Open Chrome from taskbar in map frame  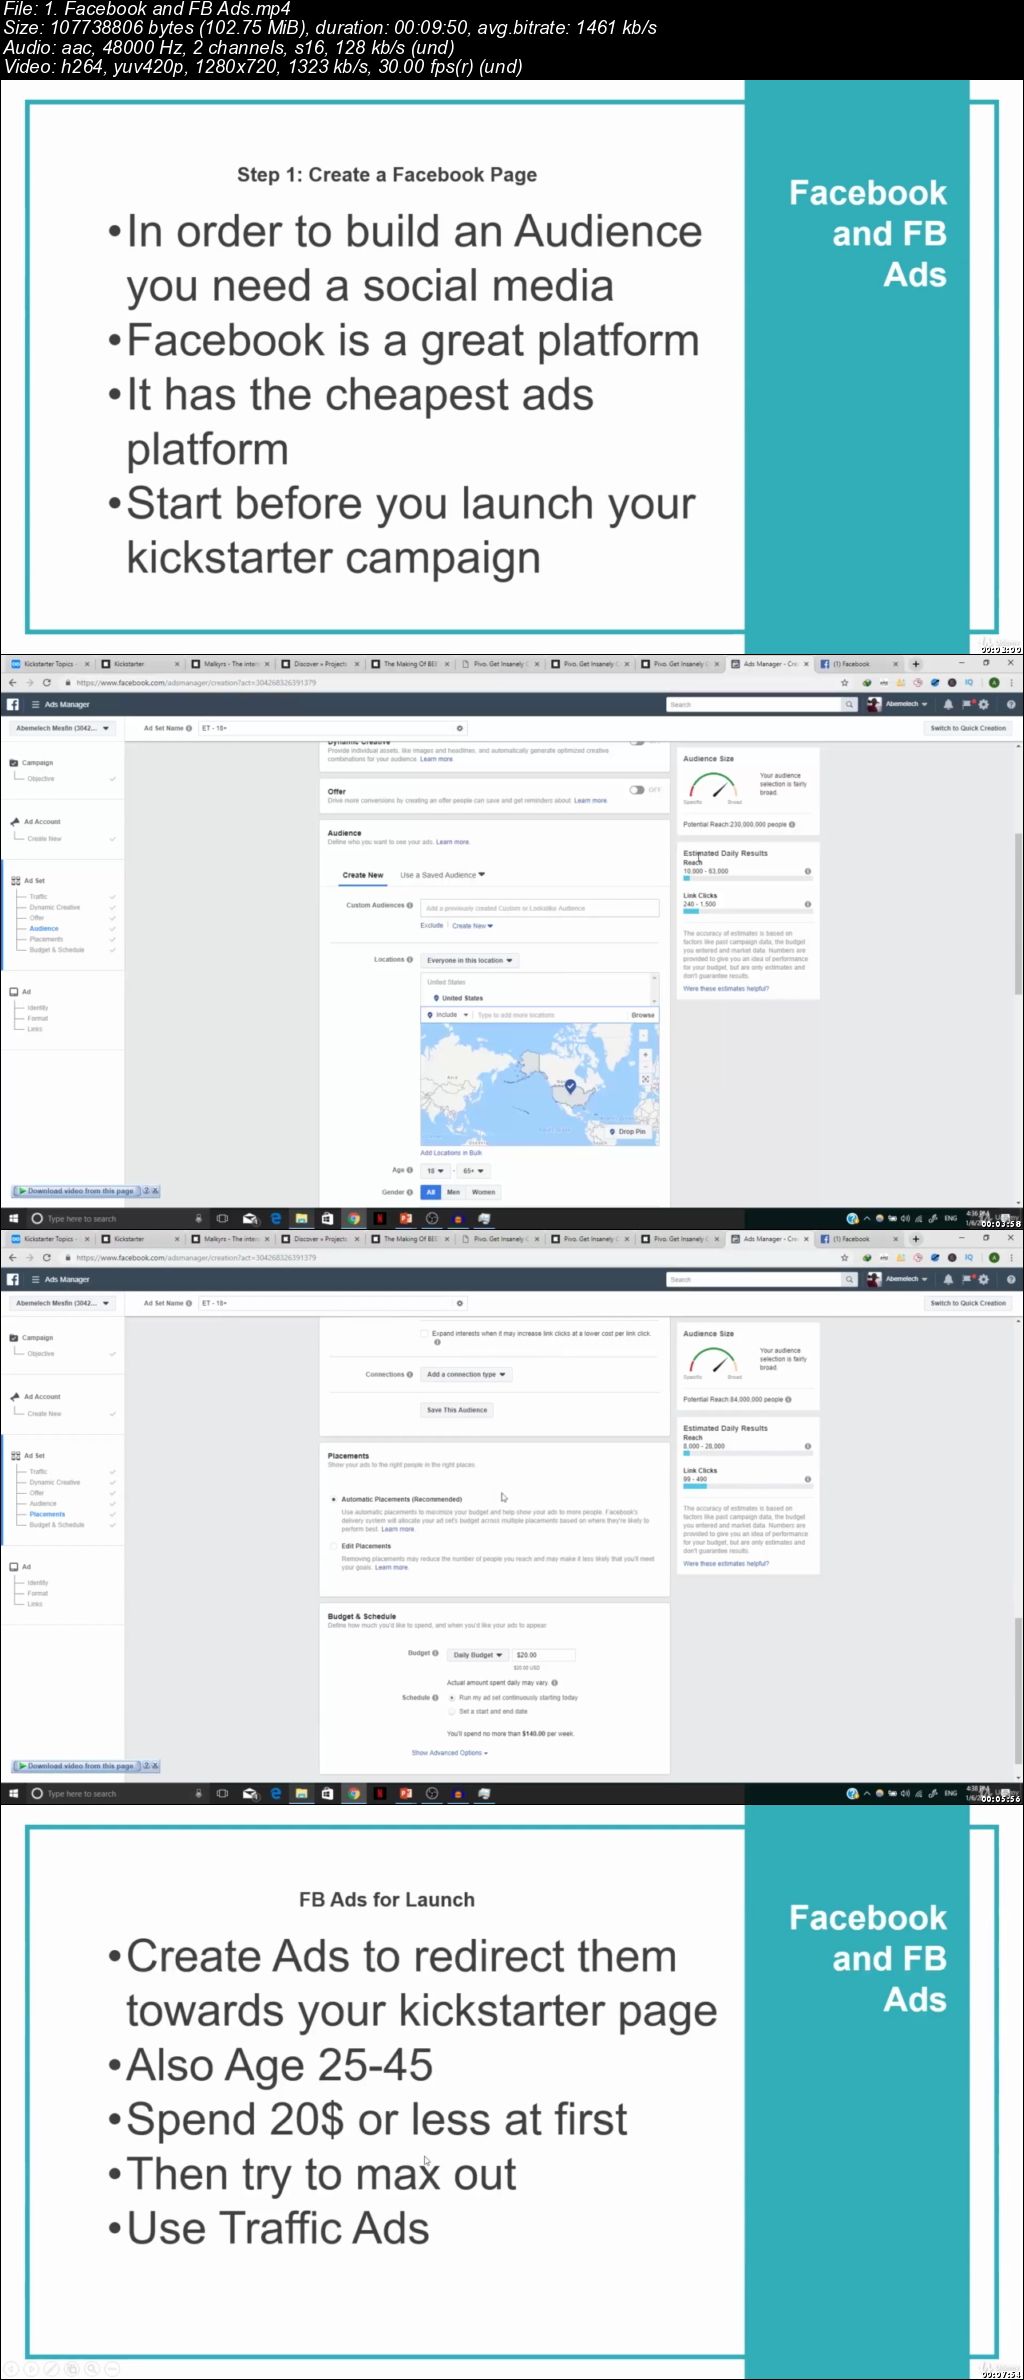tap(353, 1218)
